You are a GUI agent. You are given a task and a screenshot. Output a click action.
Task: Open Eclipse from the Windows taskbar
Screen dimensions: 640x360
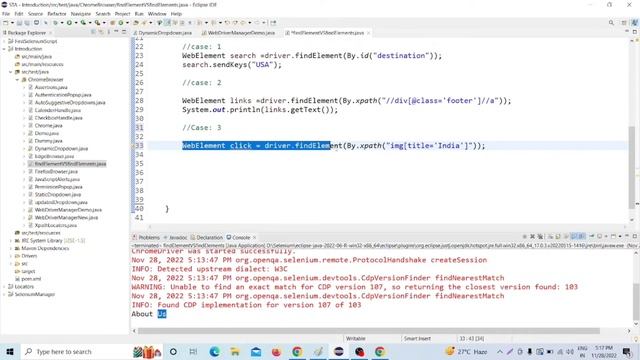click(x=338, y=351)
